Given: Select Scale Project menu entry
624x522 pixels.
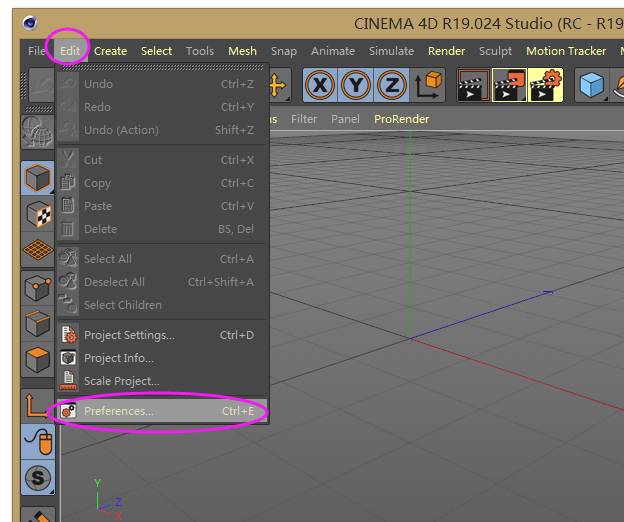Looking at the screenshot, I should 162,381.
